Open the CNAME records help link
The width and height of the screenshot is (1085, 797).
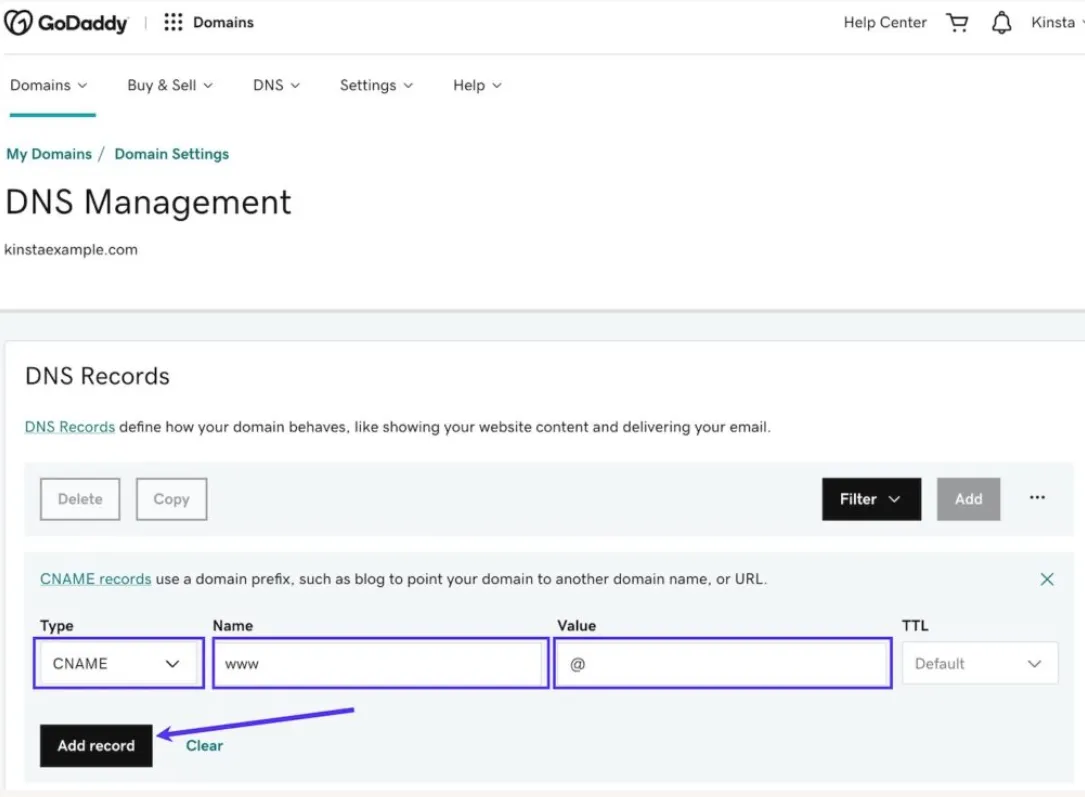coord(95,579)
